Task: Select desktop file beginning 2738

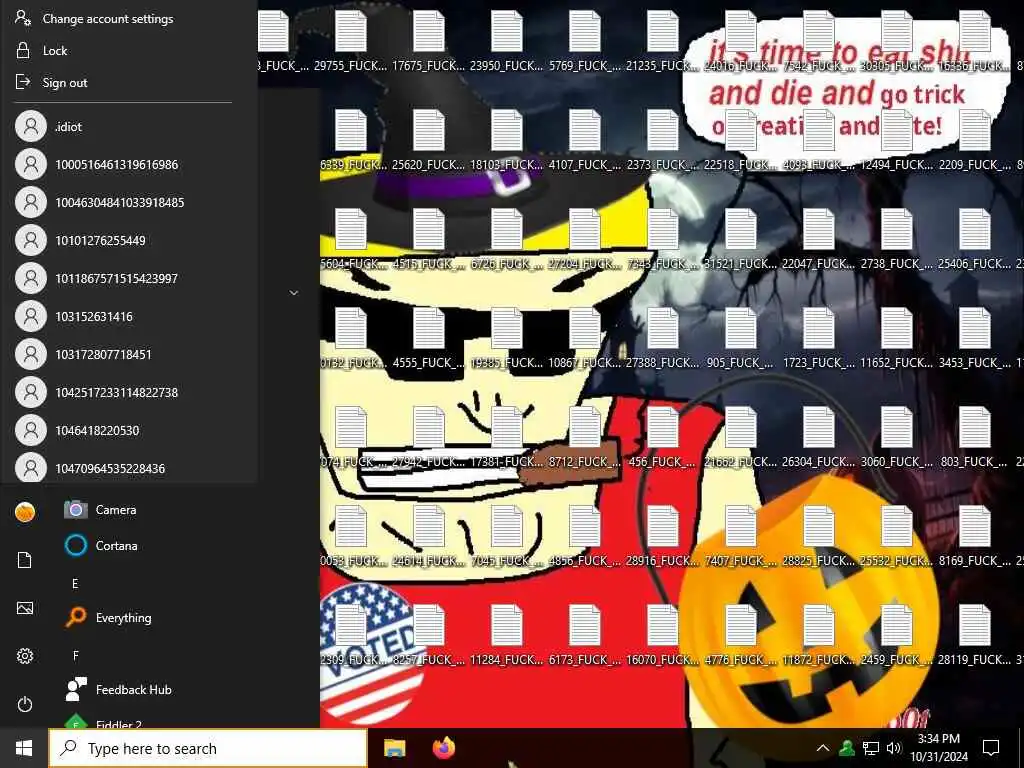Action: click(897, 238)
